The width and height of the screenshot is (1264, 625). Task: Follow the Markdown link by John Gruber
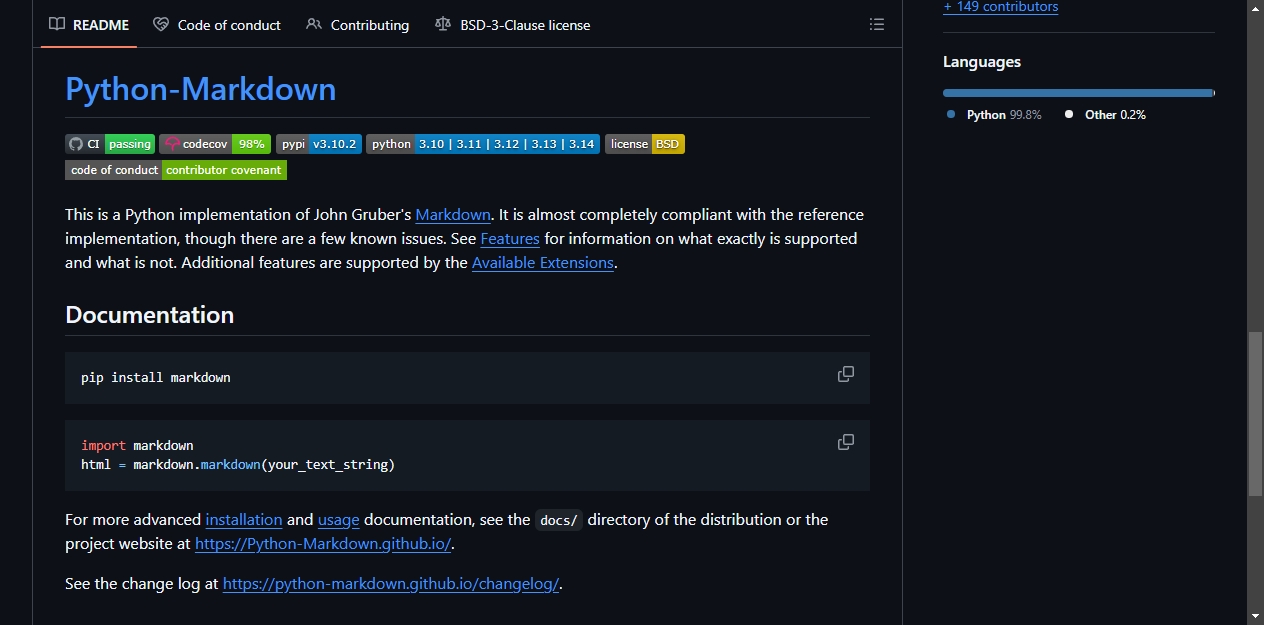tap(453, 214)
